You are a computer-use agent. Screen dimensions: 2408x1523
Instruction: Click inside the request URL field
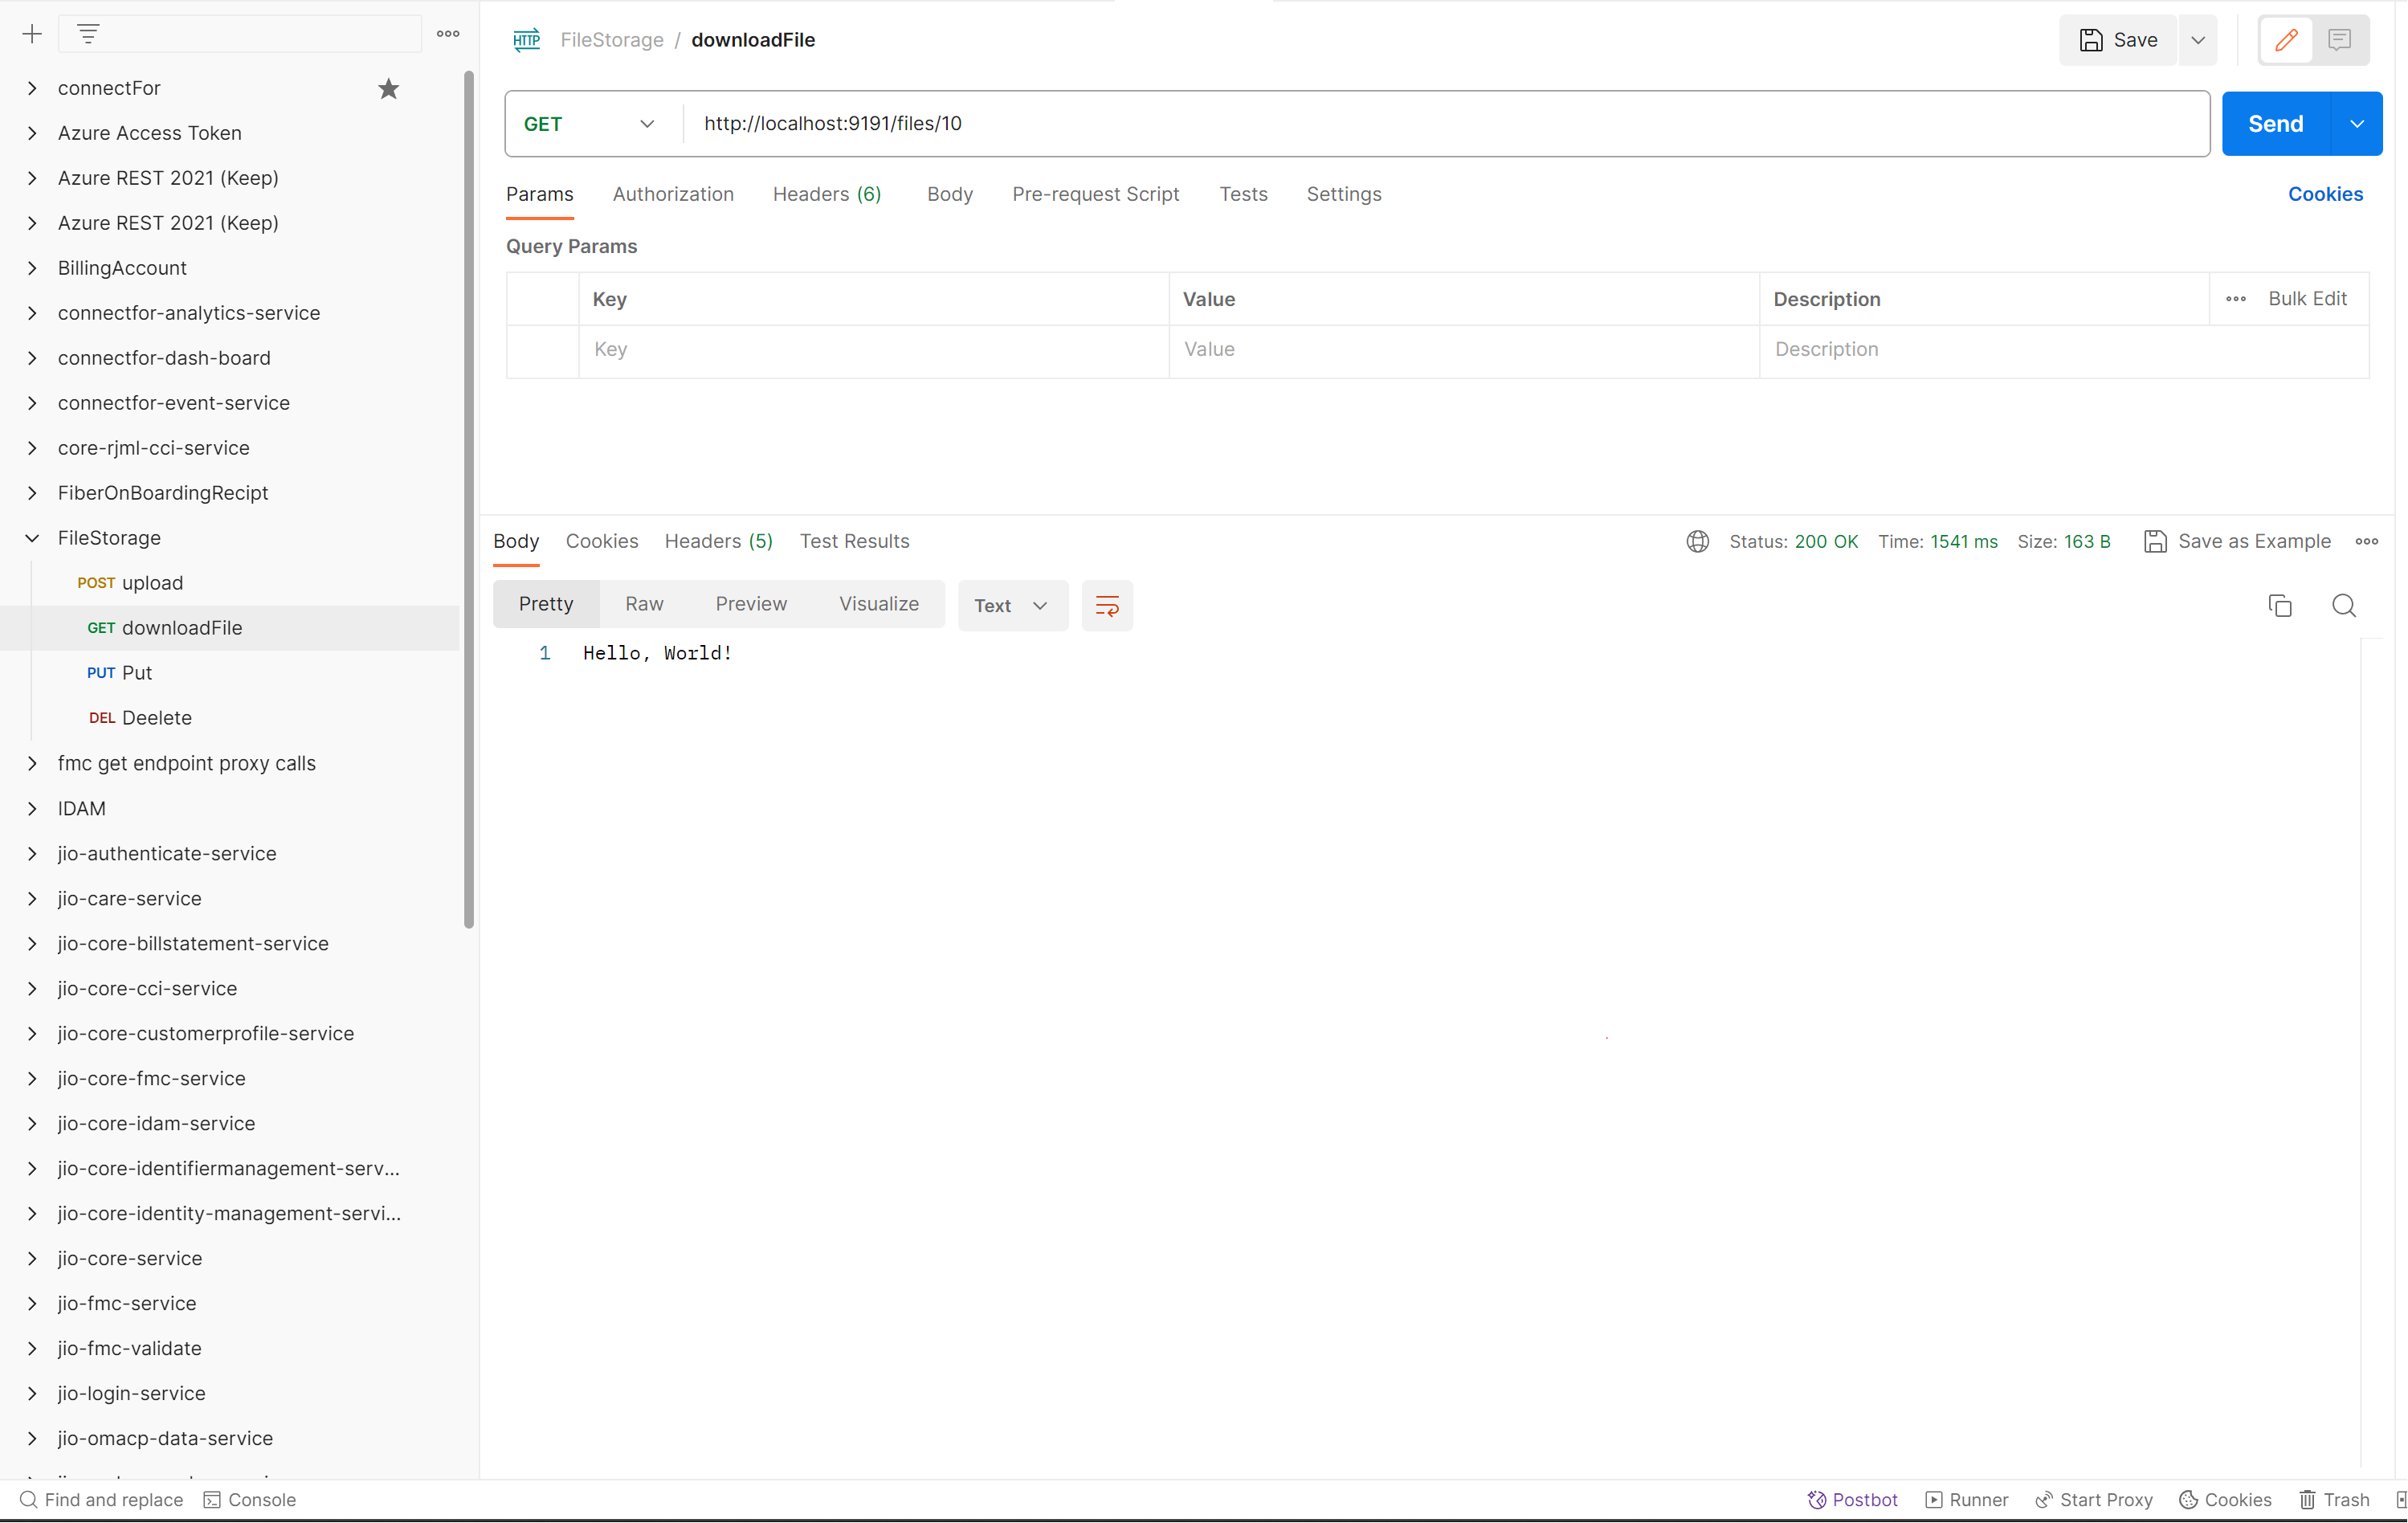coord(1200,123)
